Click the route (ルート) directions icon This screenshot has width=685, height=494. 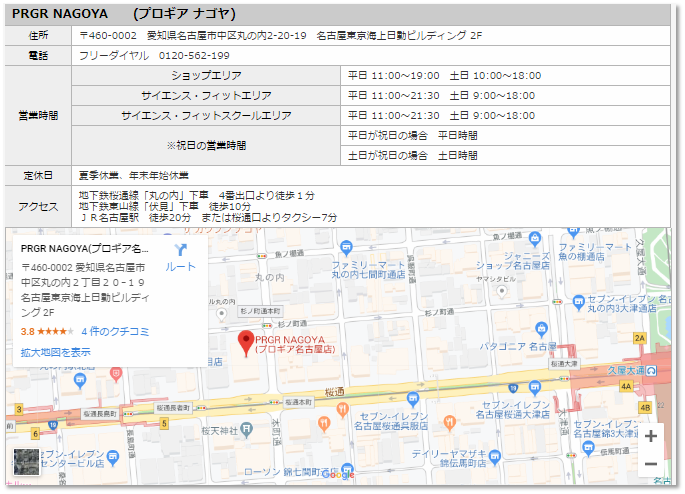(x=180, y=250)
